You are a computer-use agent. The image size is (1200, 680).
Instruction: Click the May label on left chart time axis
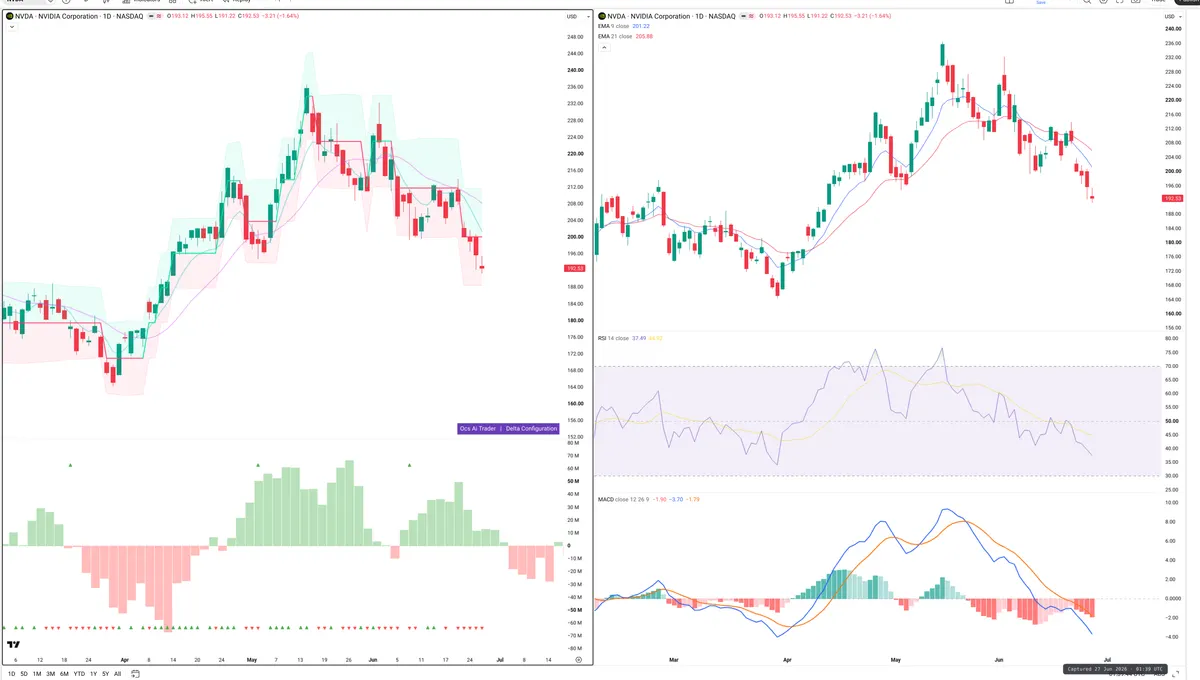tap(251, 660)
